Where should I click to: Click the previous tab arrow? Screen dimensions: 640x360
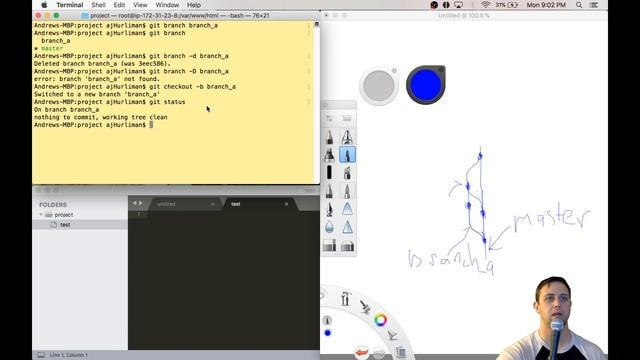point(135,203)
